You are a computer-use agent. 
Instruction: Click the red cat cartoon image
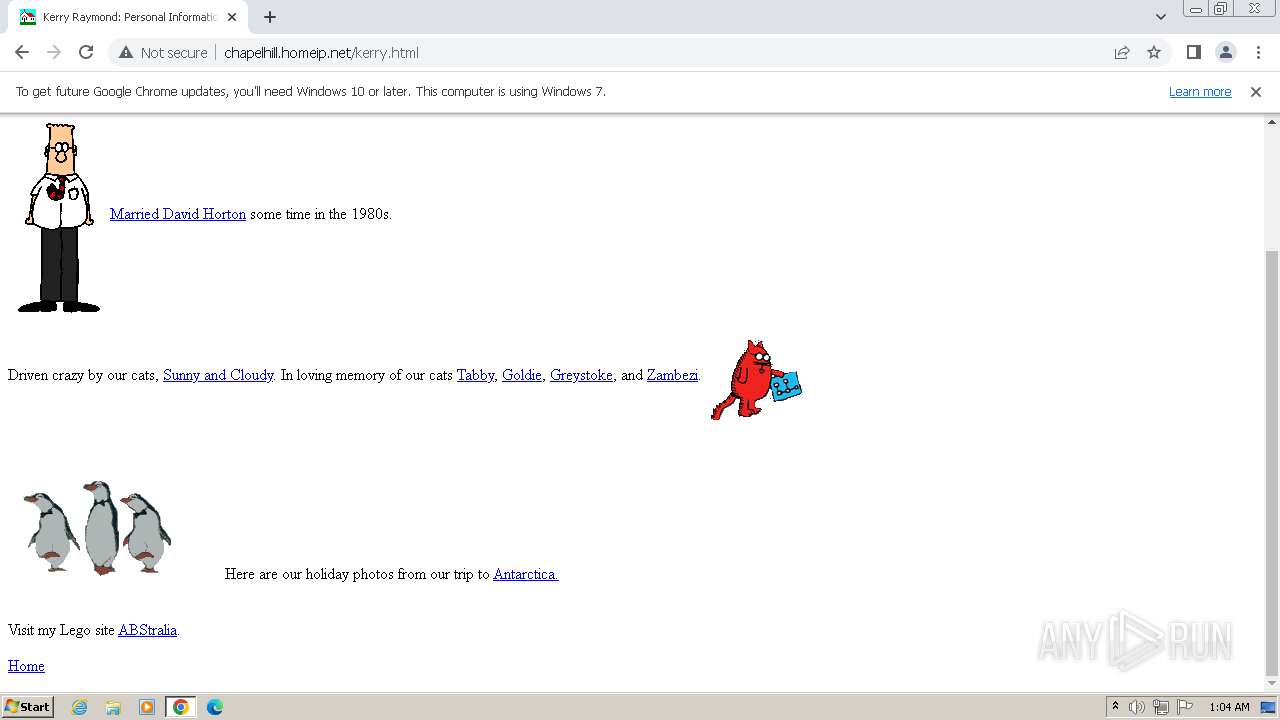click(756, 379)
